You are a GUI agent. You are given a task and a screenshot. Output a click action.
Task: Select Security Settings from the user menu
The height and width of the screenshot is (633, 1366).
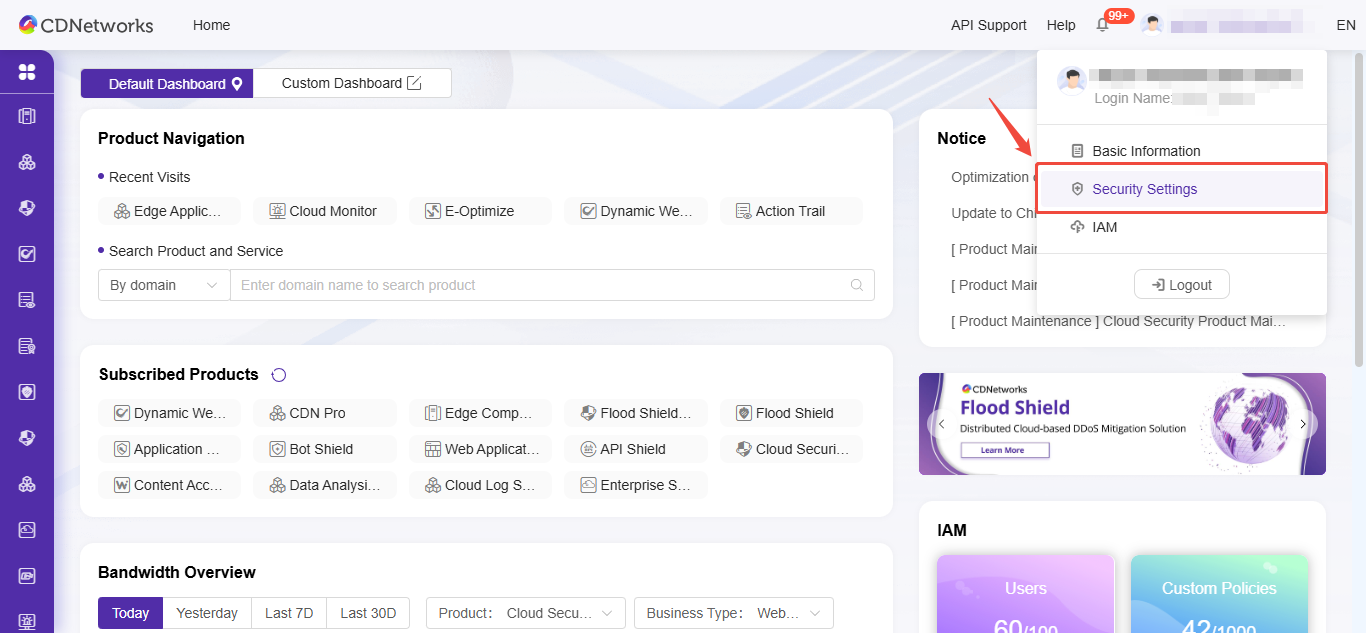pos(1144,189)
